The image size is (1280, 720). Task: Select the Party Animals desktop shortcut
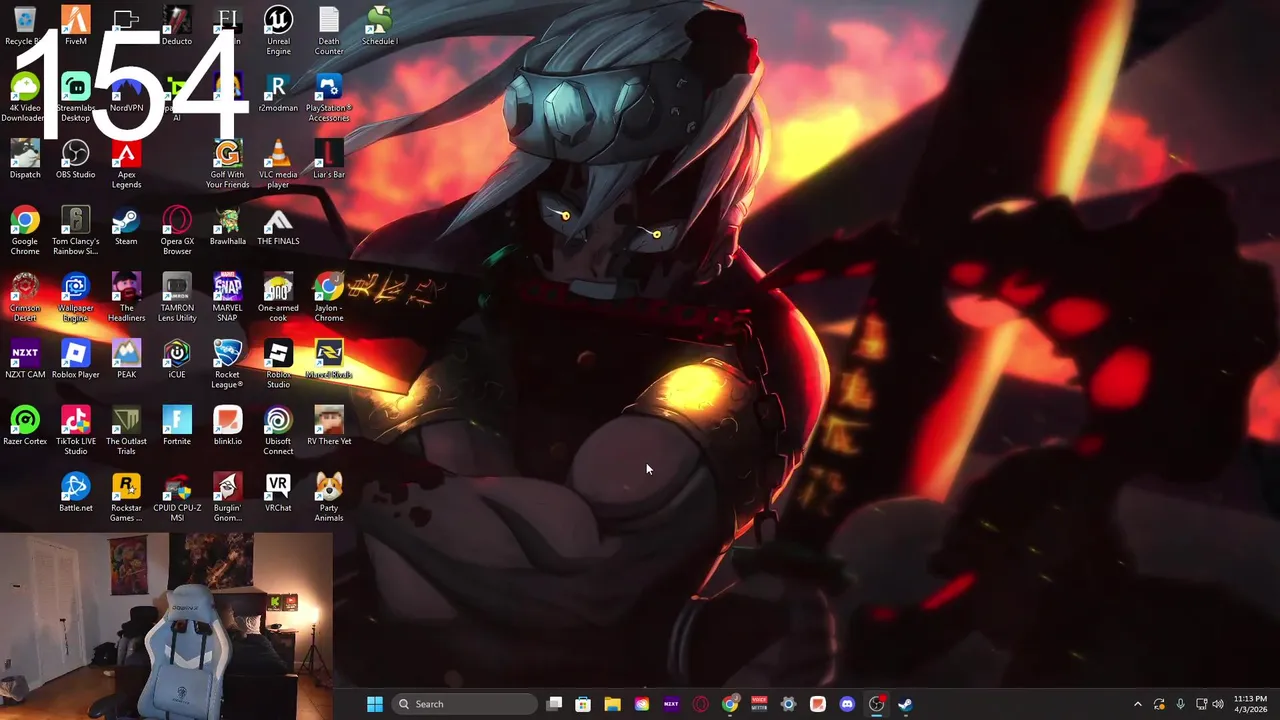point(329,498)
